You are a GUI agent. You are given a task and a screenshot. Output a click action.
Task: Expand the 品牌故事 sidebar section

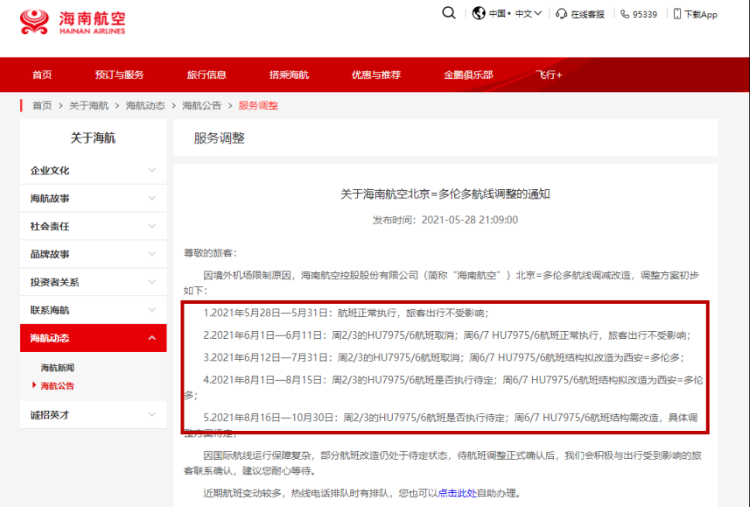[x=93, y=254]
